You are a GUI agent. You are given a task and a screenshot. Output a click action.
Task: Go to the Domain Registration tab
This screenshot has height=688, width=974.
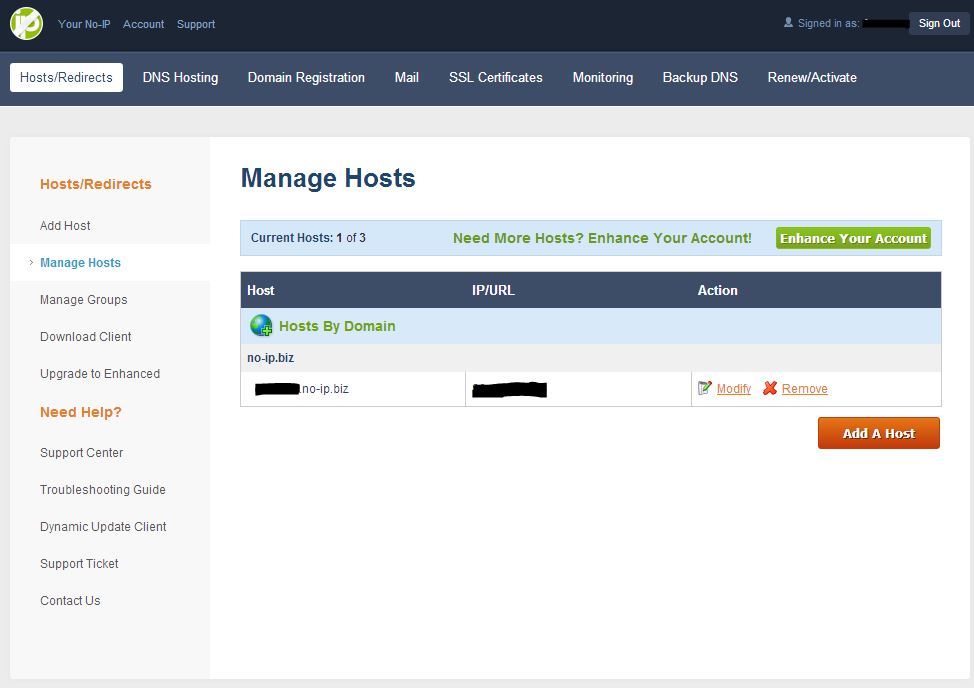306,78
